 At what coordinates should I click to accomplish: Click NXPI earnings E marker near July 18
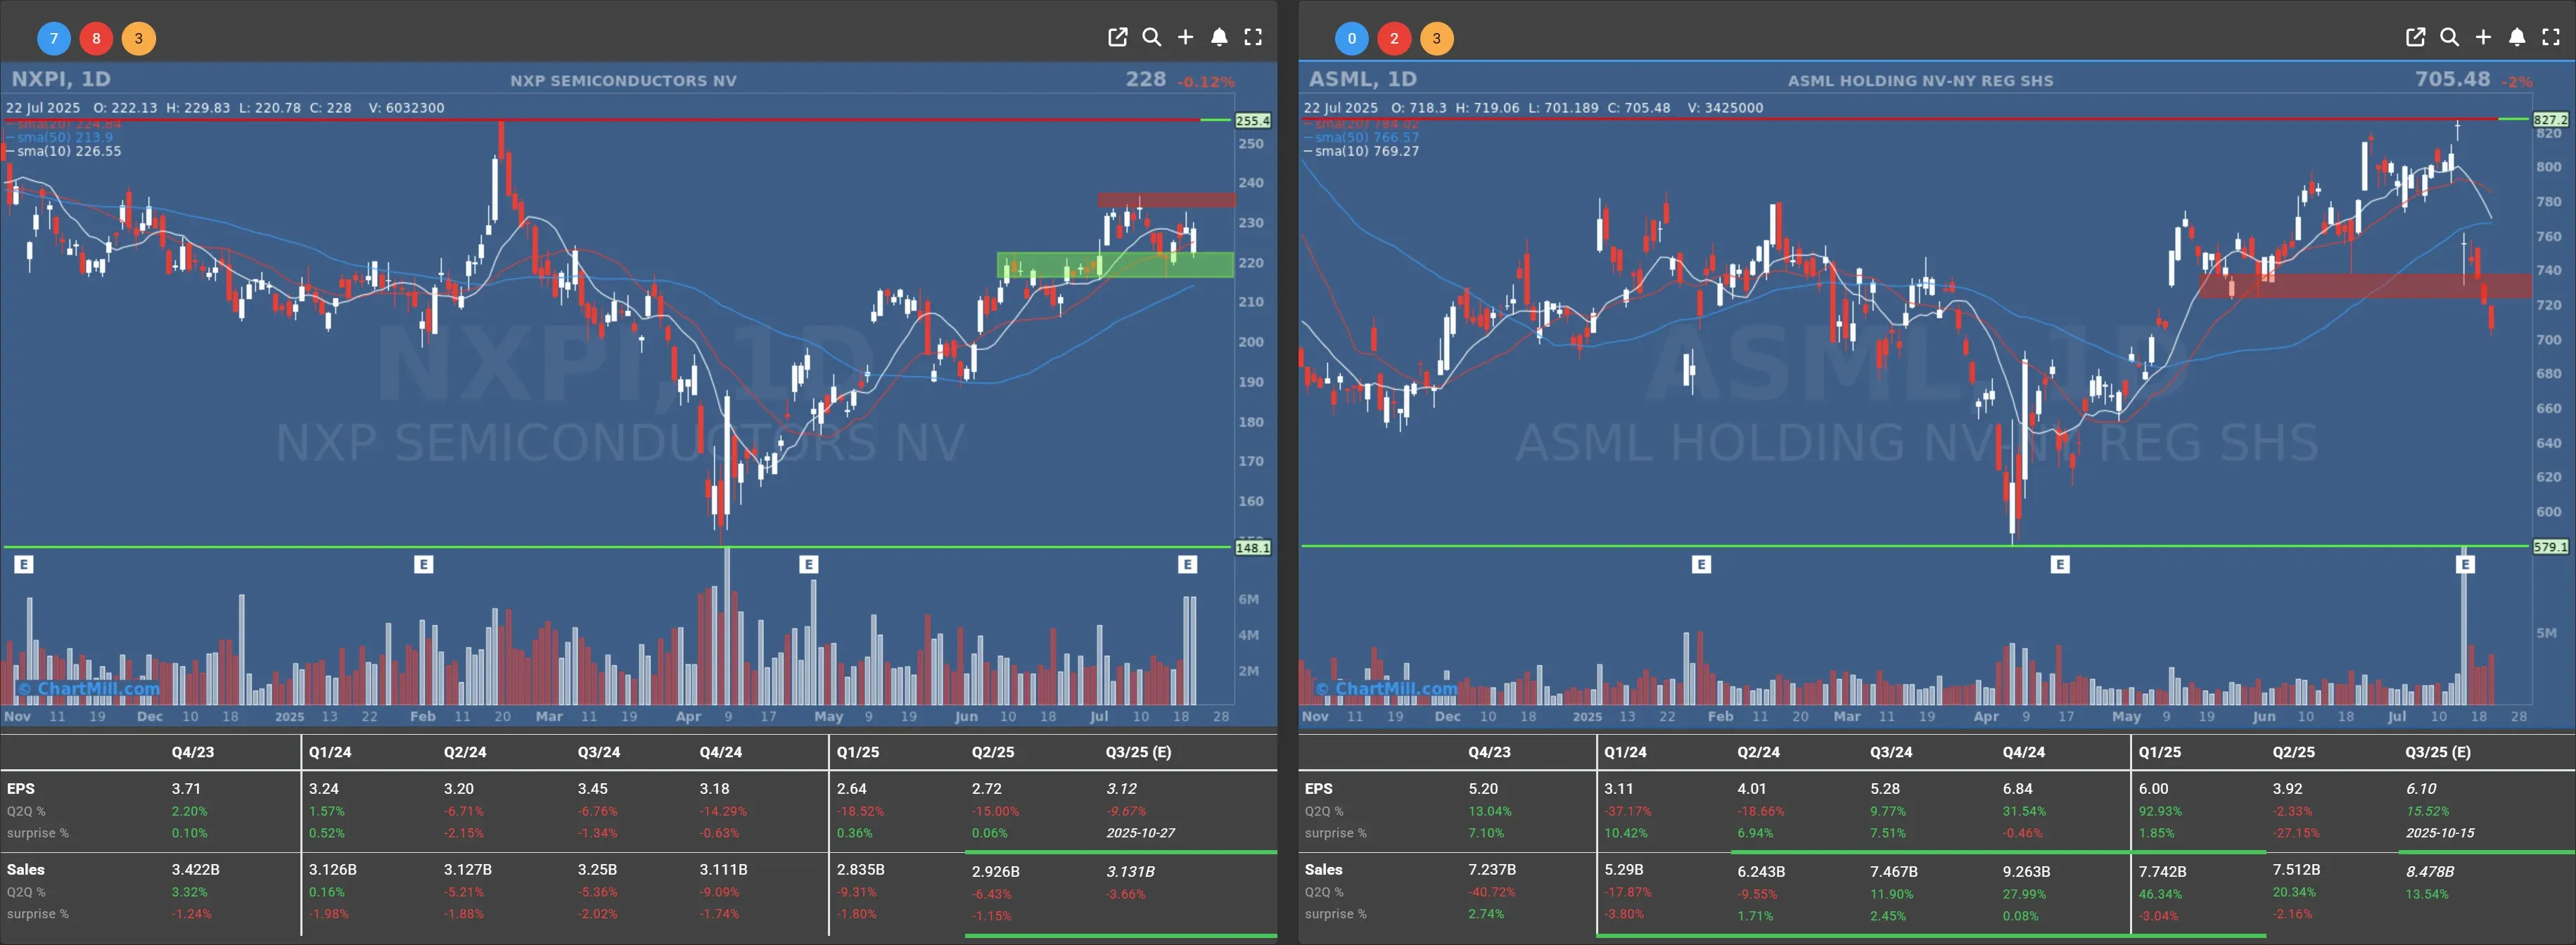coord(1187,565)
